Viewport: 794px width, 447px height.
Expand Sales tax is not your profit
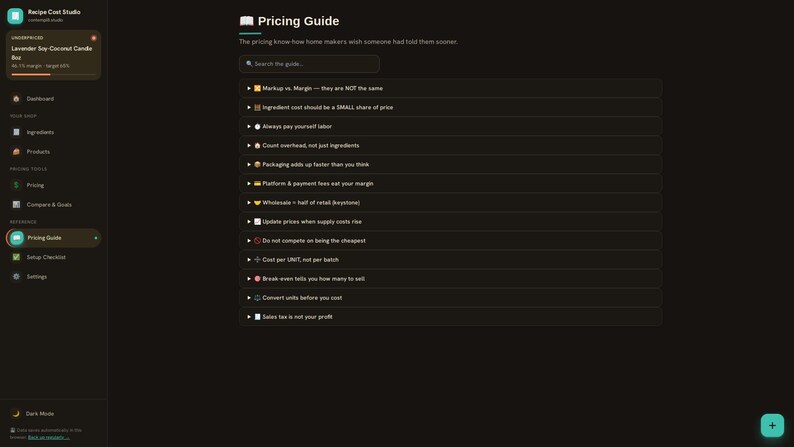coord(450,317)
